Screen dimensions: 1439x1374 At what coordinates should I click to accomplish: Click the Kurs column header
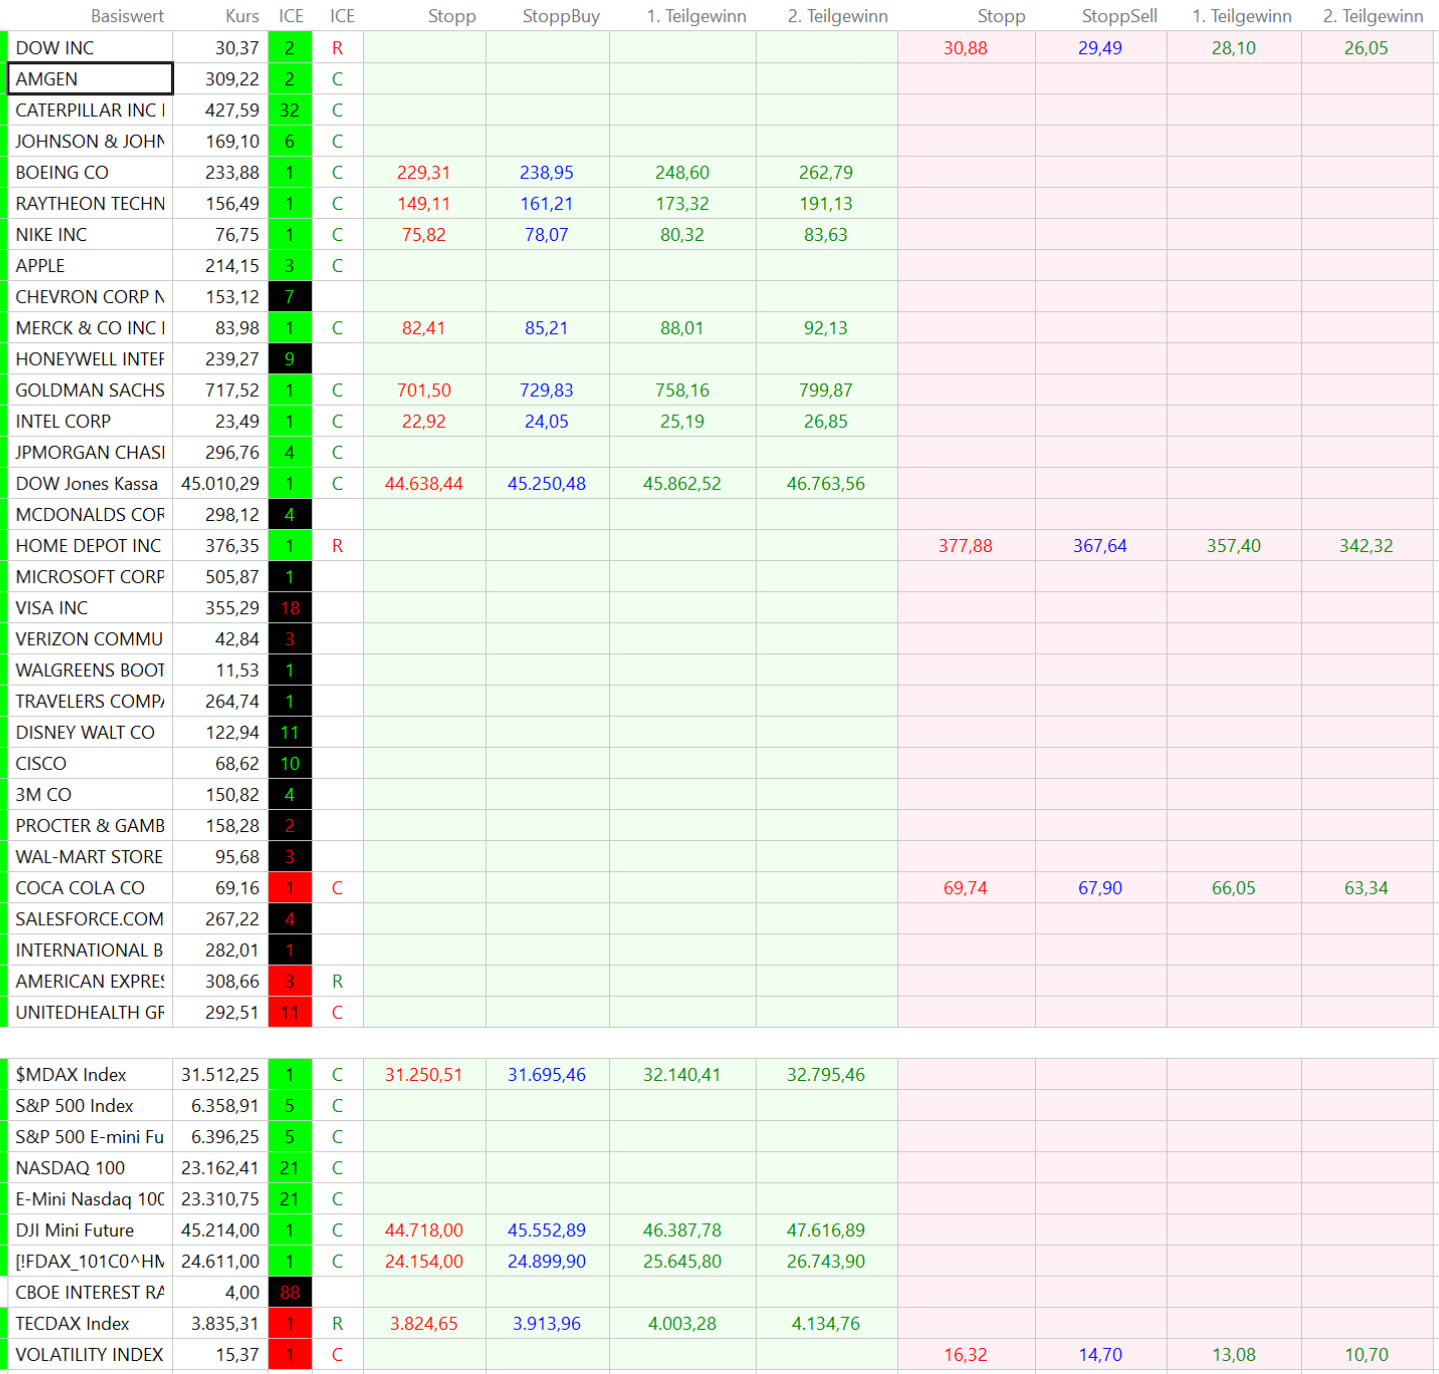click(242, 16)
